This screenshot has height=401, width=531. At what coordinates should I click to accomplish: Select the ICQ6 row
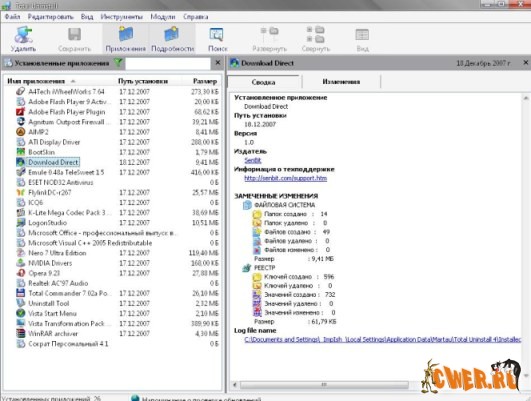pos(117,203)
